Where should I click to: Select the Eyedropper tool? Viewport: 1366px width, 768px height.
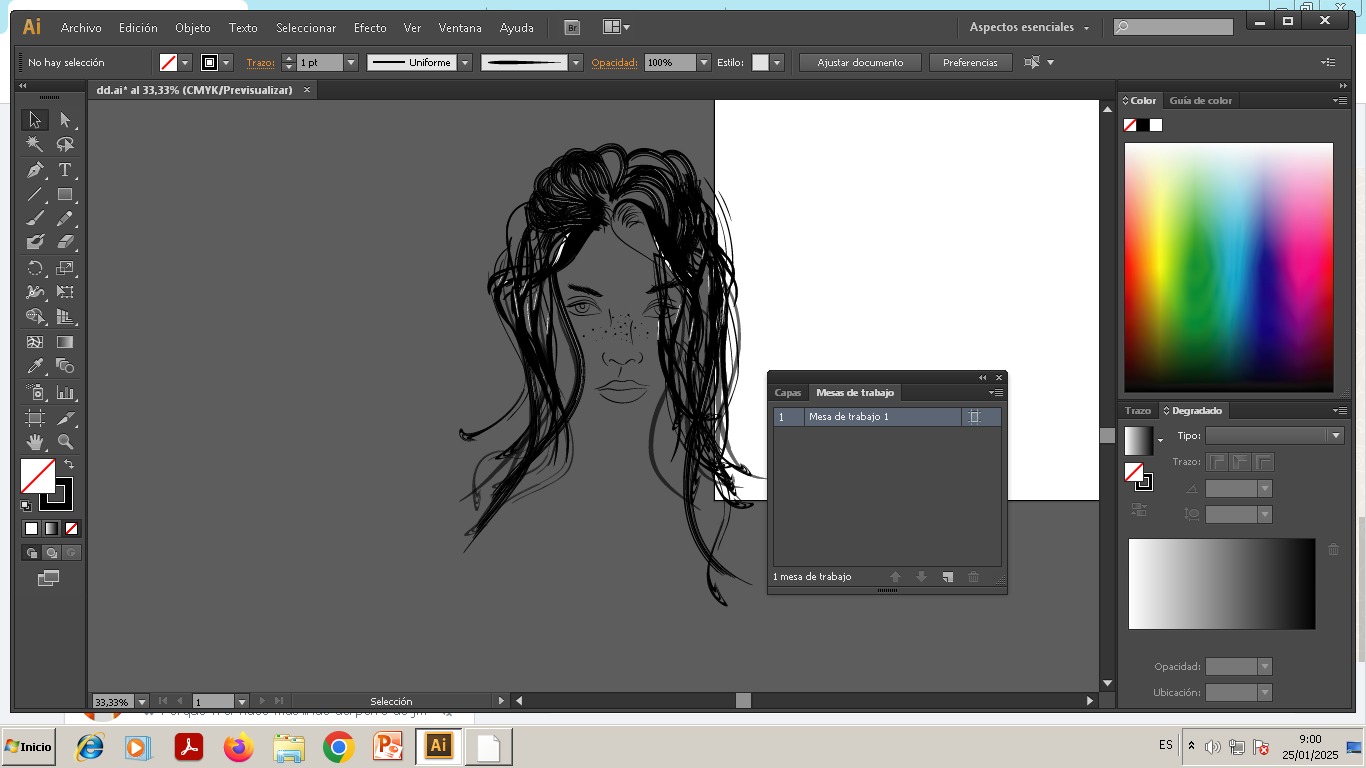(35, 366)
